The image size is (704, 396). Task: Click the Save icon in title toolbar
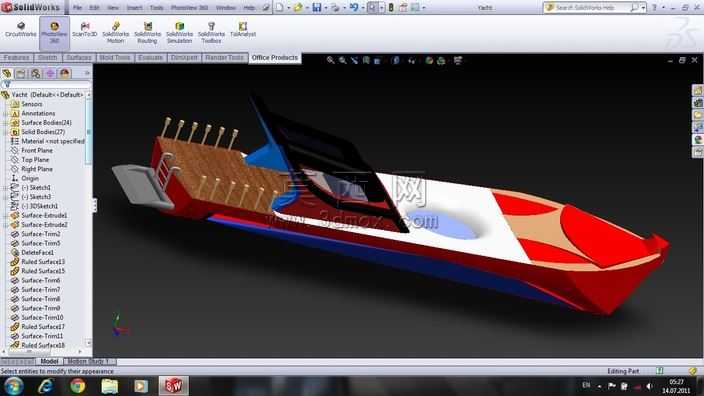point(317,8)
